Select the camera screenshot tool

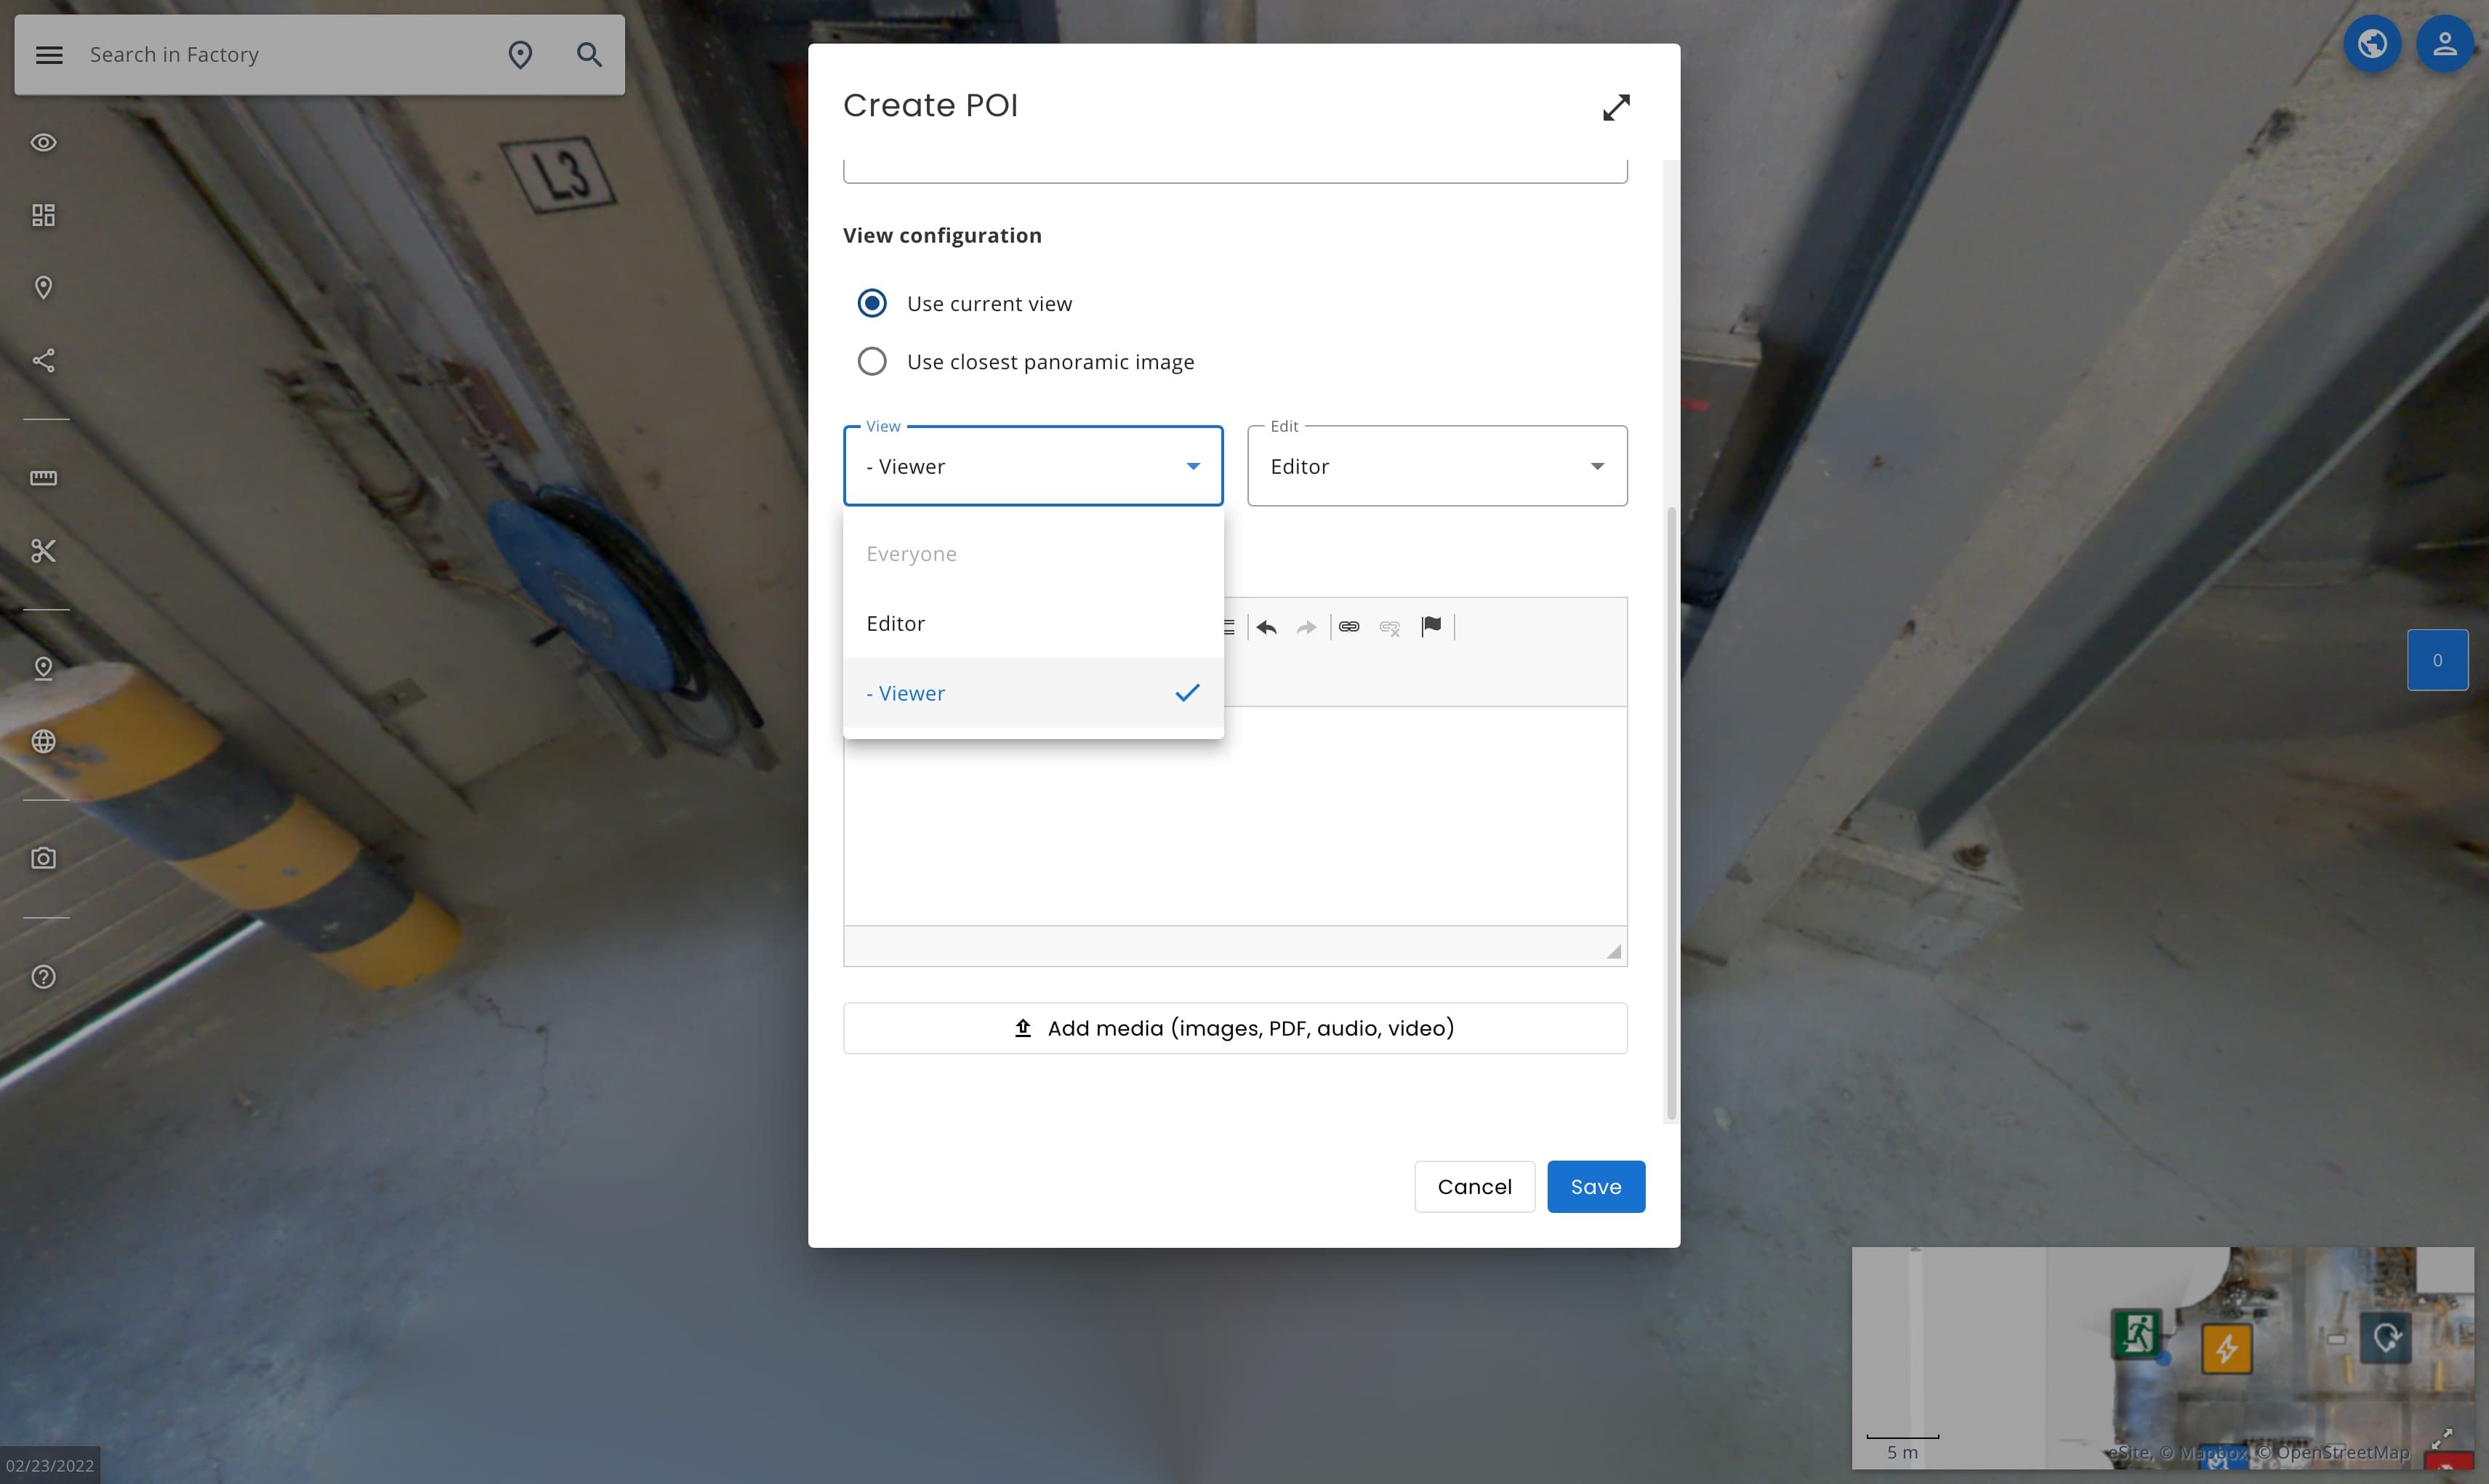44,857
